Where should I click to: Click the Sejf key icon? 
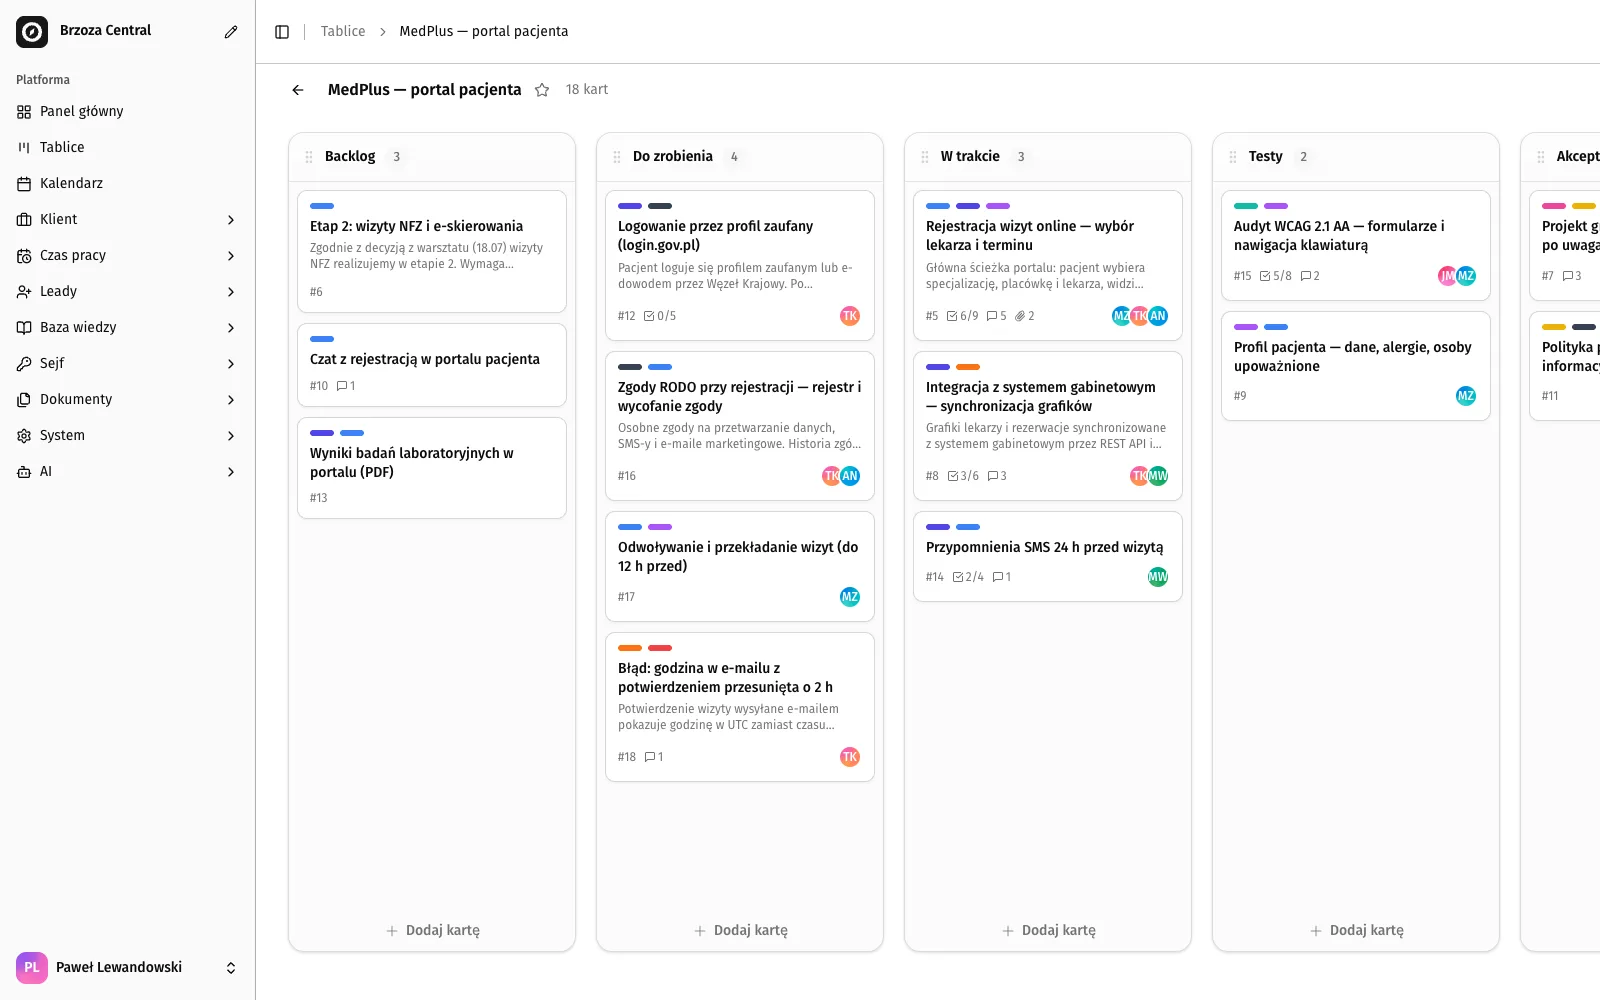pos(24,364)
